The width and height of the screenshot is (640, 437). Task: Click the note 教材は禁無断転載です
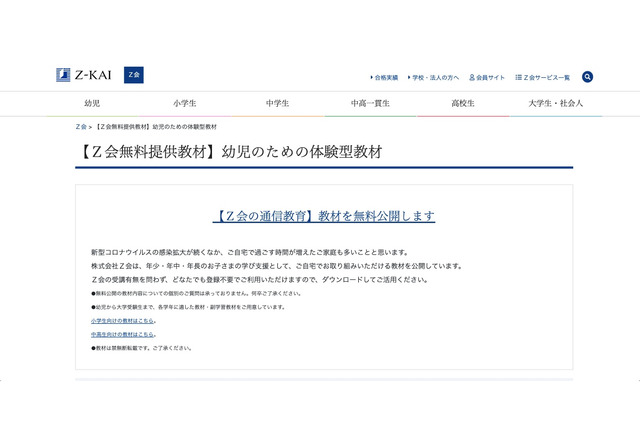141,348
